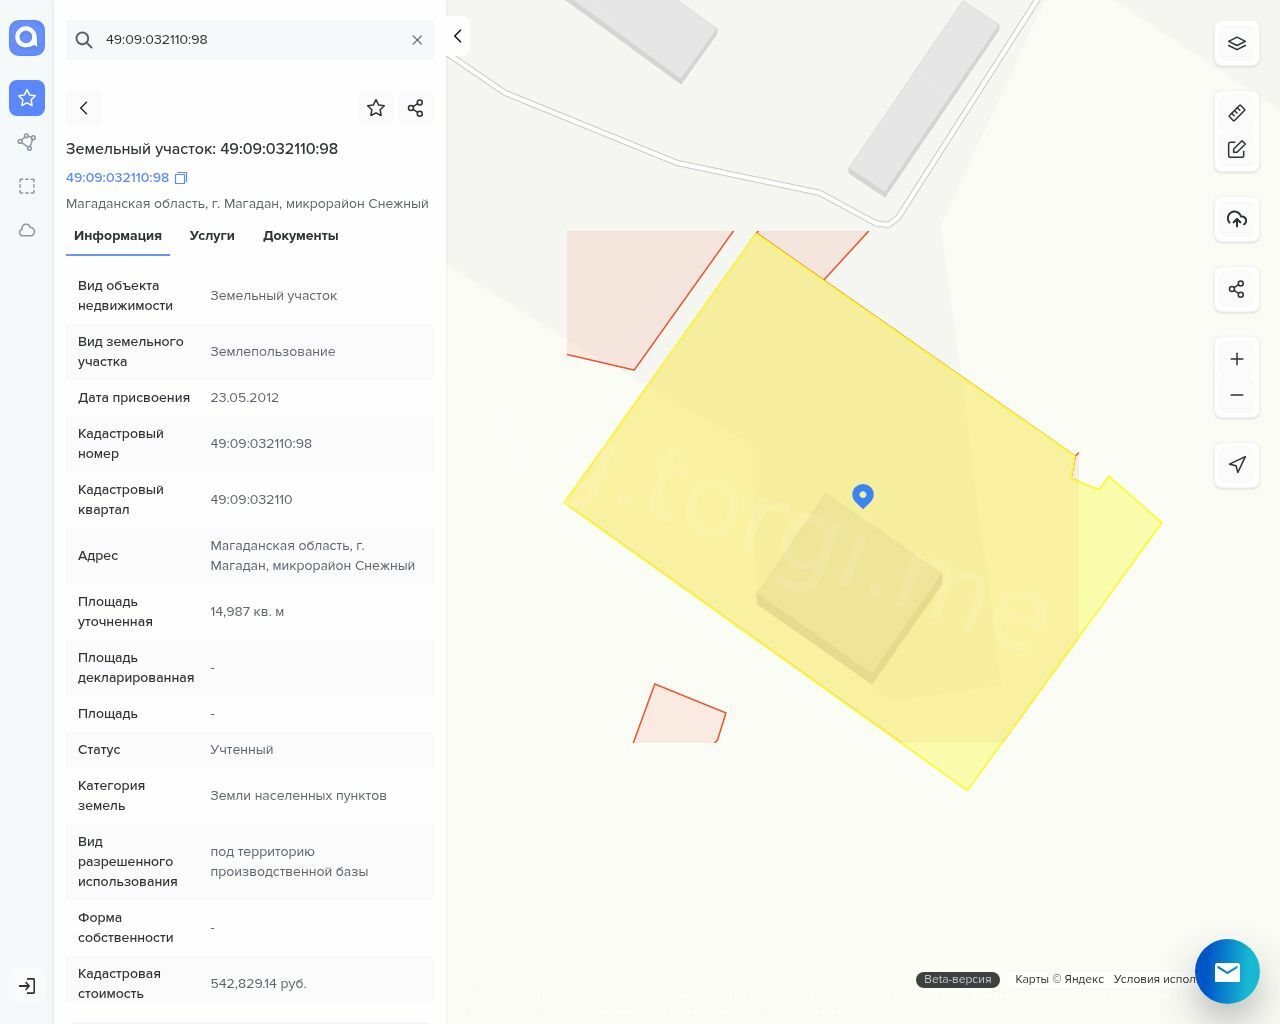Image resolution: width=1280 pixels, height=1024 pixels.
Task: Open the Документы tab
Action: [x=300, y=236]
